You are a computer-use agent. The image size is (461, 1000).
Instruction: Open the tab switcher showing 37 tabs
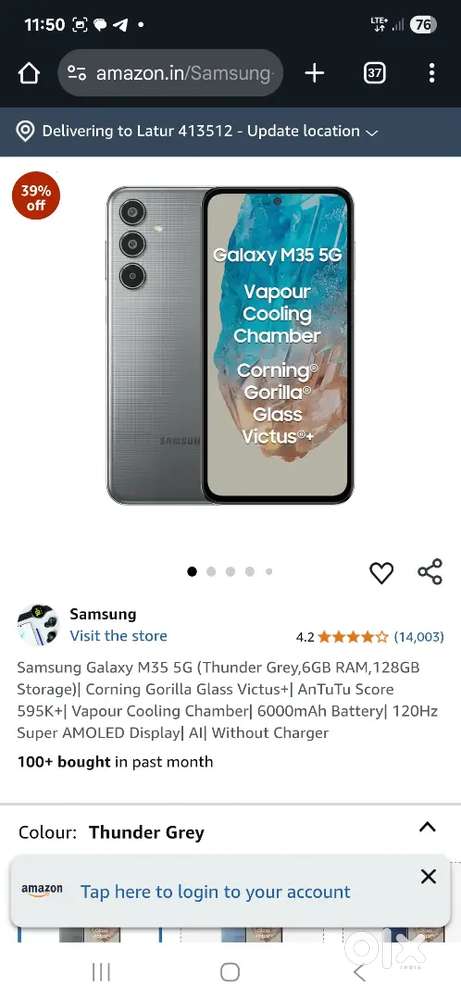(x=374, y=73)
